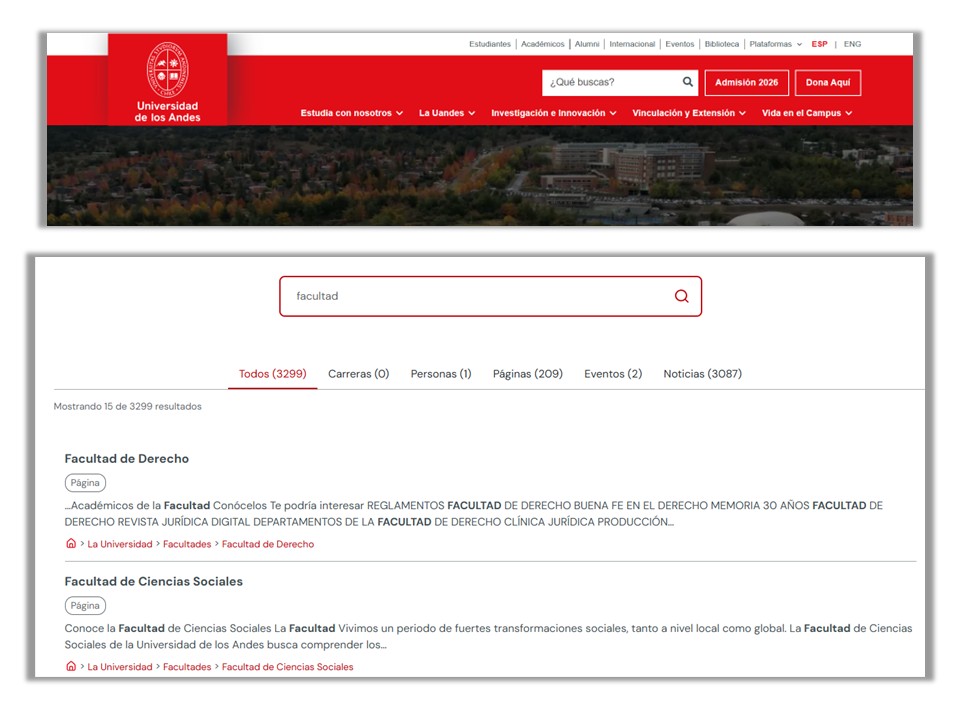Click the red search icon beside facultad
The width and height of the screenshot is (960, 720).
pyautogui.click(x=681, y=296)
